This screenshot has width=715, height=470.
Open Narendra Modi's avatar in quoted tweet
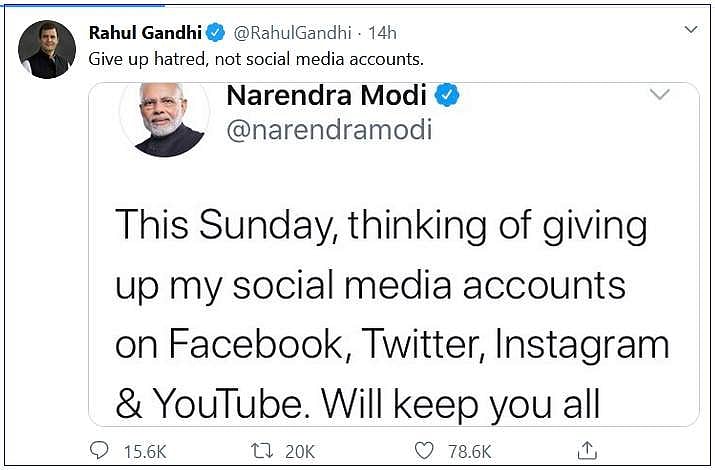(164, 116)
